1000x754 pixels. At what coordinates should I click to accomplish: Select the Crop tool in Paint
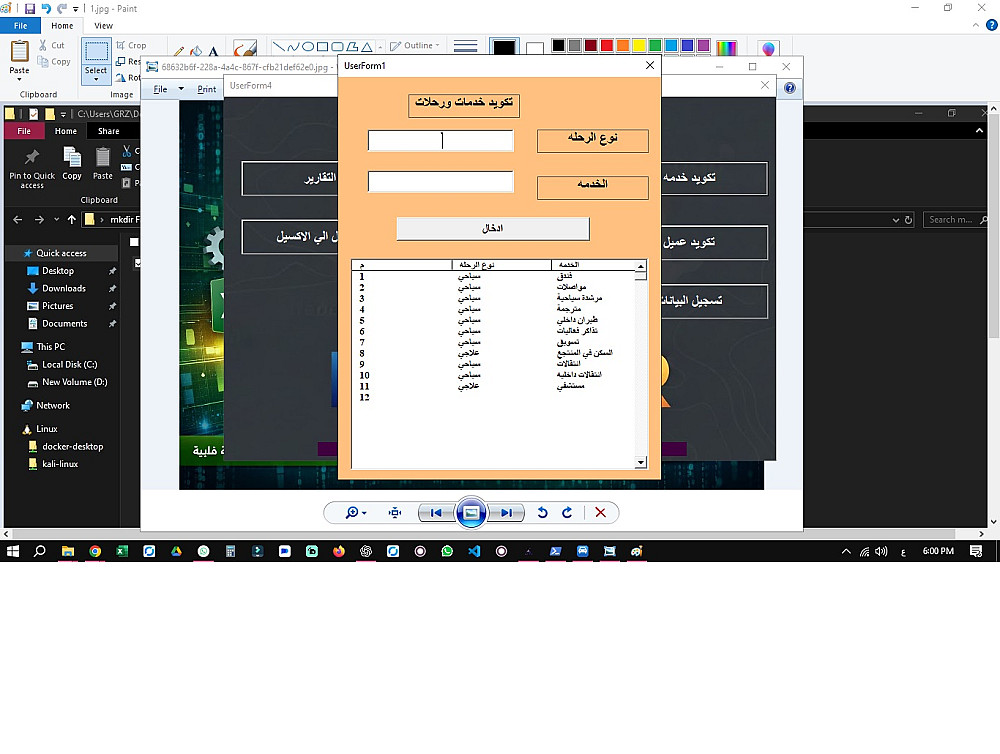131,45
